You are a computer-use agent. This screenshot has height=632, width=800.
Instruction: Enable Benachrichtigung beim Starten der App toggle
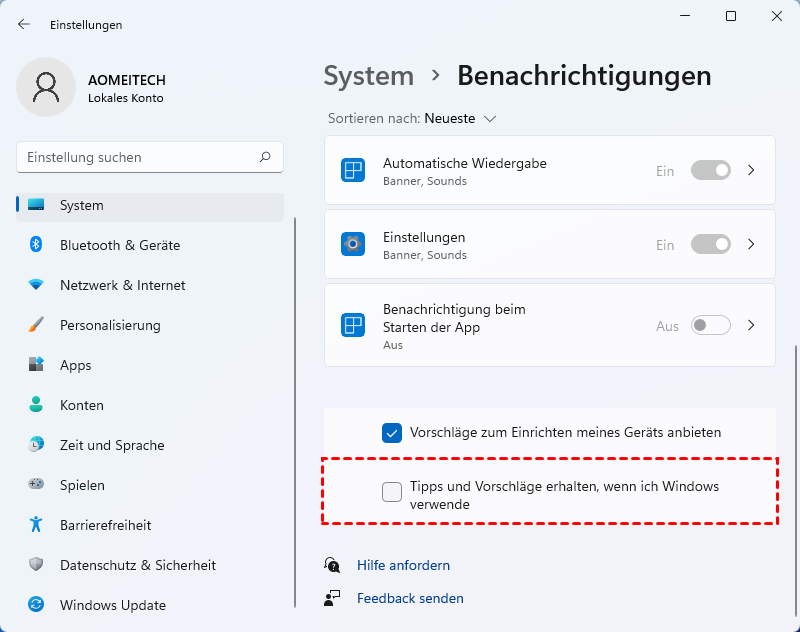(711, 325)
